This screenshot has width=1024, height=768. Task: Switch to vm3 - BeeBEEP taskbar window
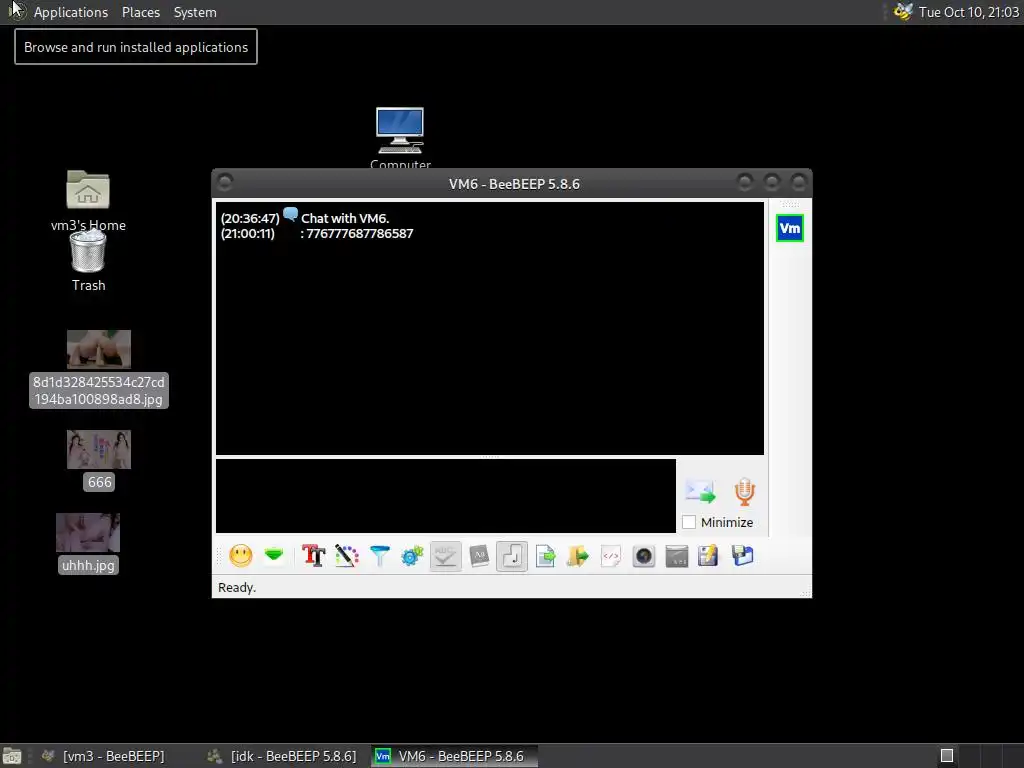tap(103, 756)
